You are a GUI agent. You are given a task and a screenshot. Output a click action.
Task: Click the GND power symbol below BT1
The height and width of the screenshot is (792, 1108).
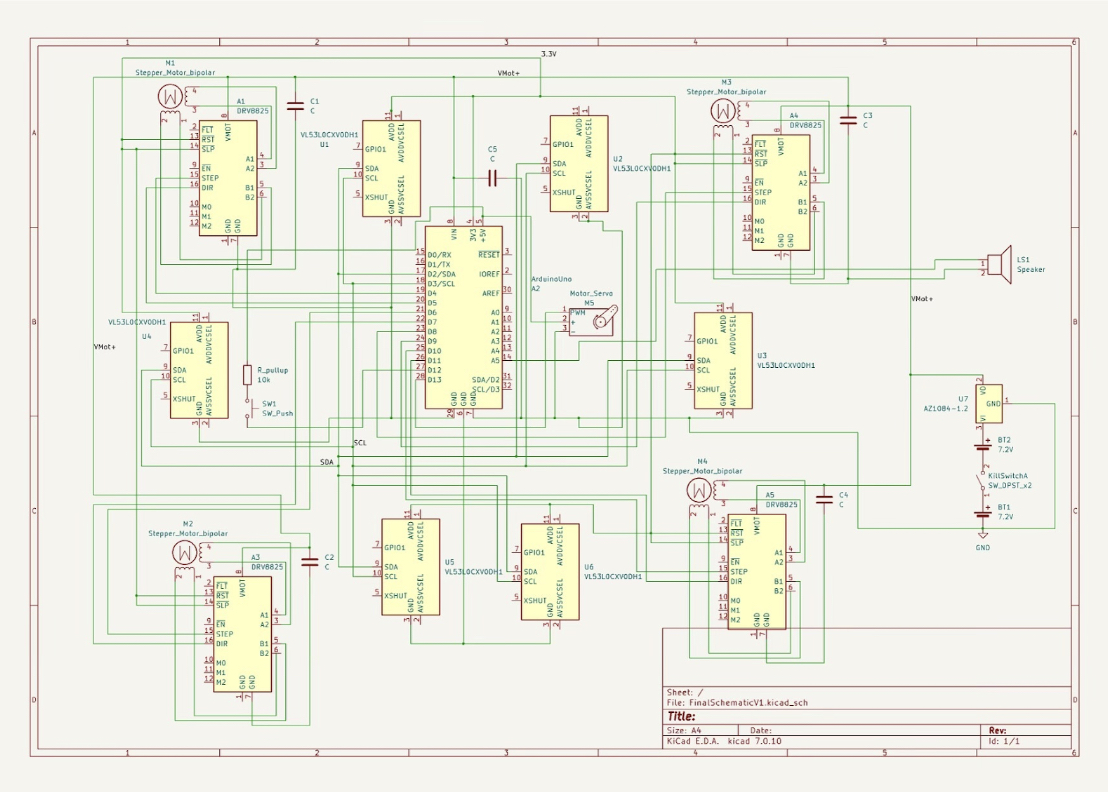pos(983,540)
